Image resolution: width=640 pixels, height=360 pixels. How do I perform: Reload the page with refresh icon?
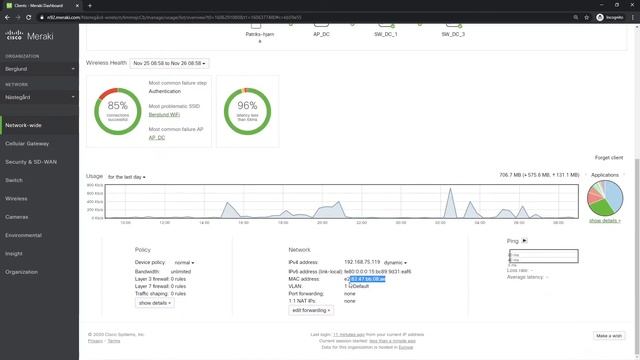coord(29,18)
